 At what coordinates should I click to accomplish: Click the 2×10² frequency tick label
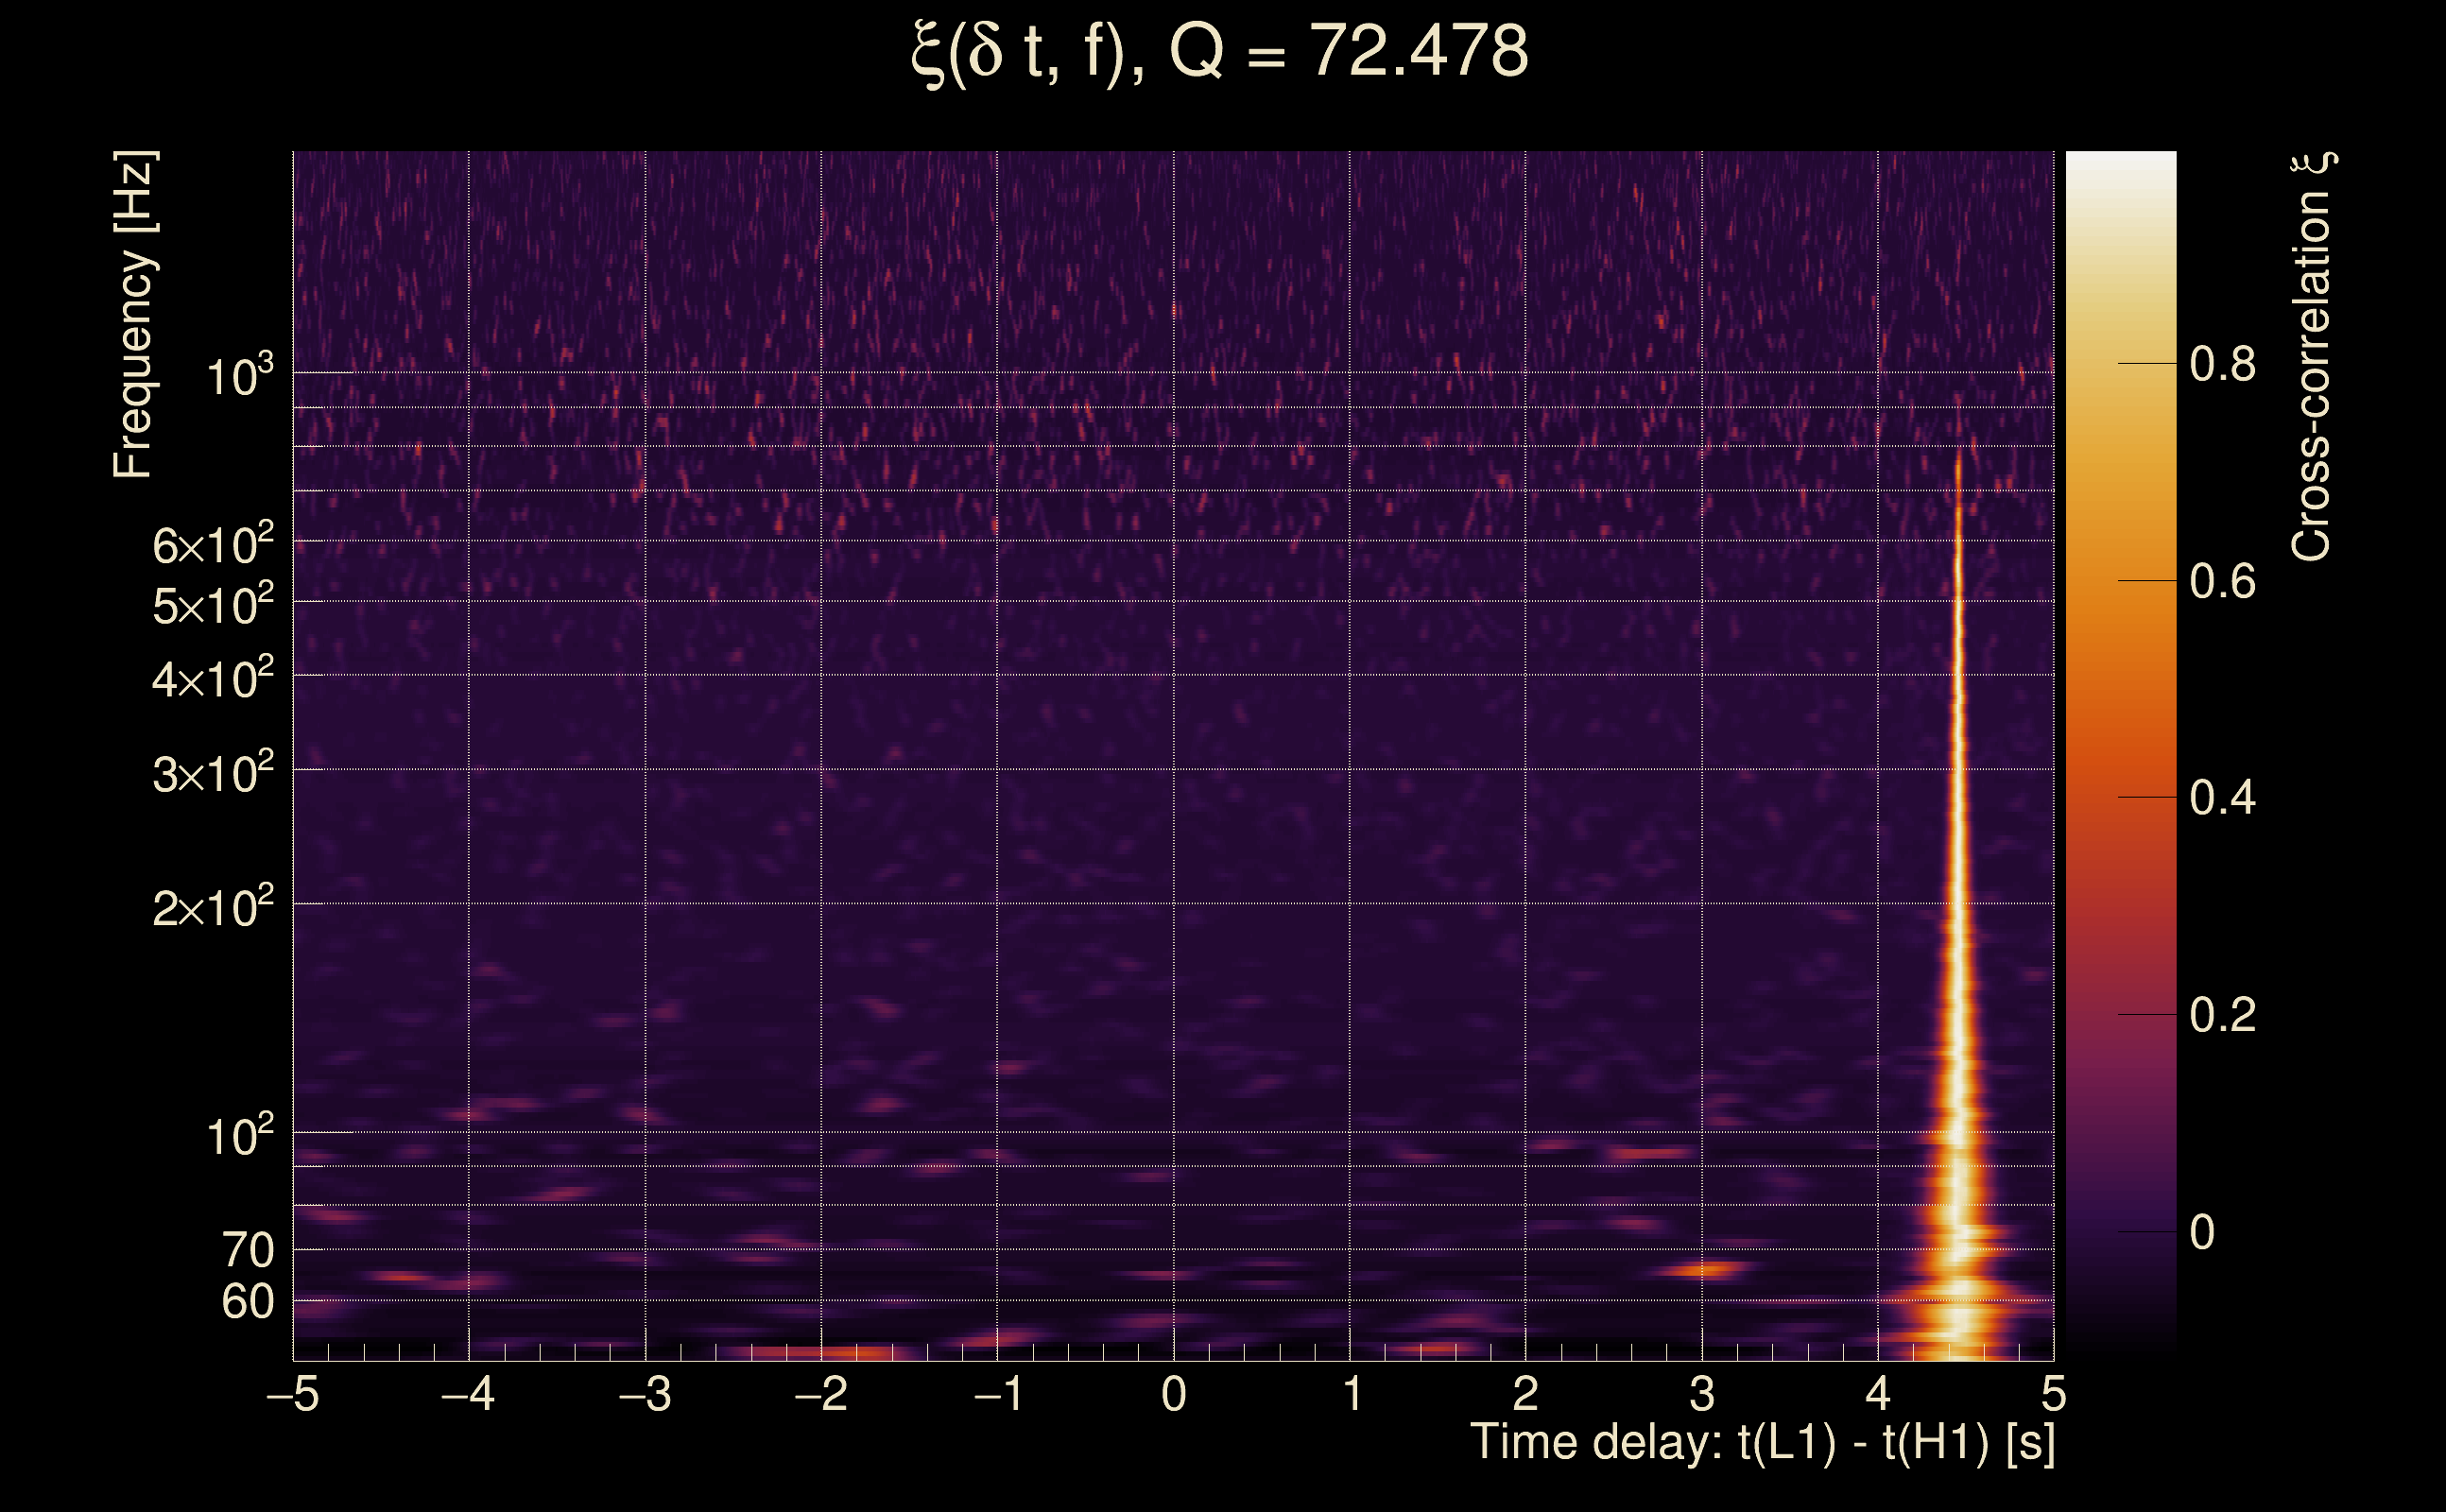tap(212, 907)
